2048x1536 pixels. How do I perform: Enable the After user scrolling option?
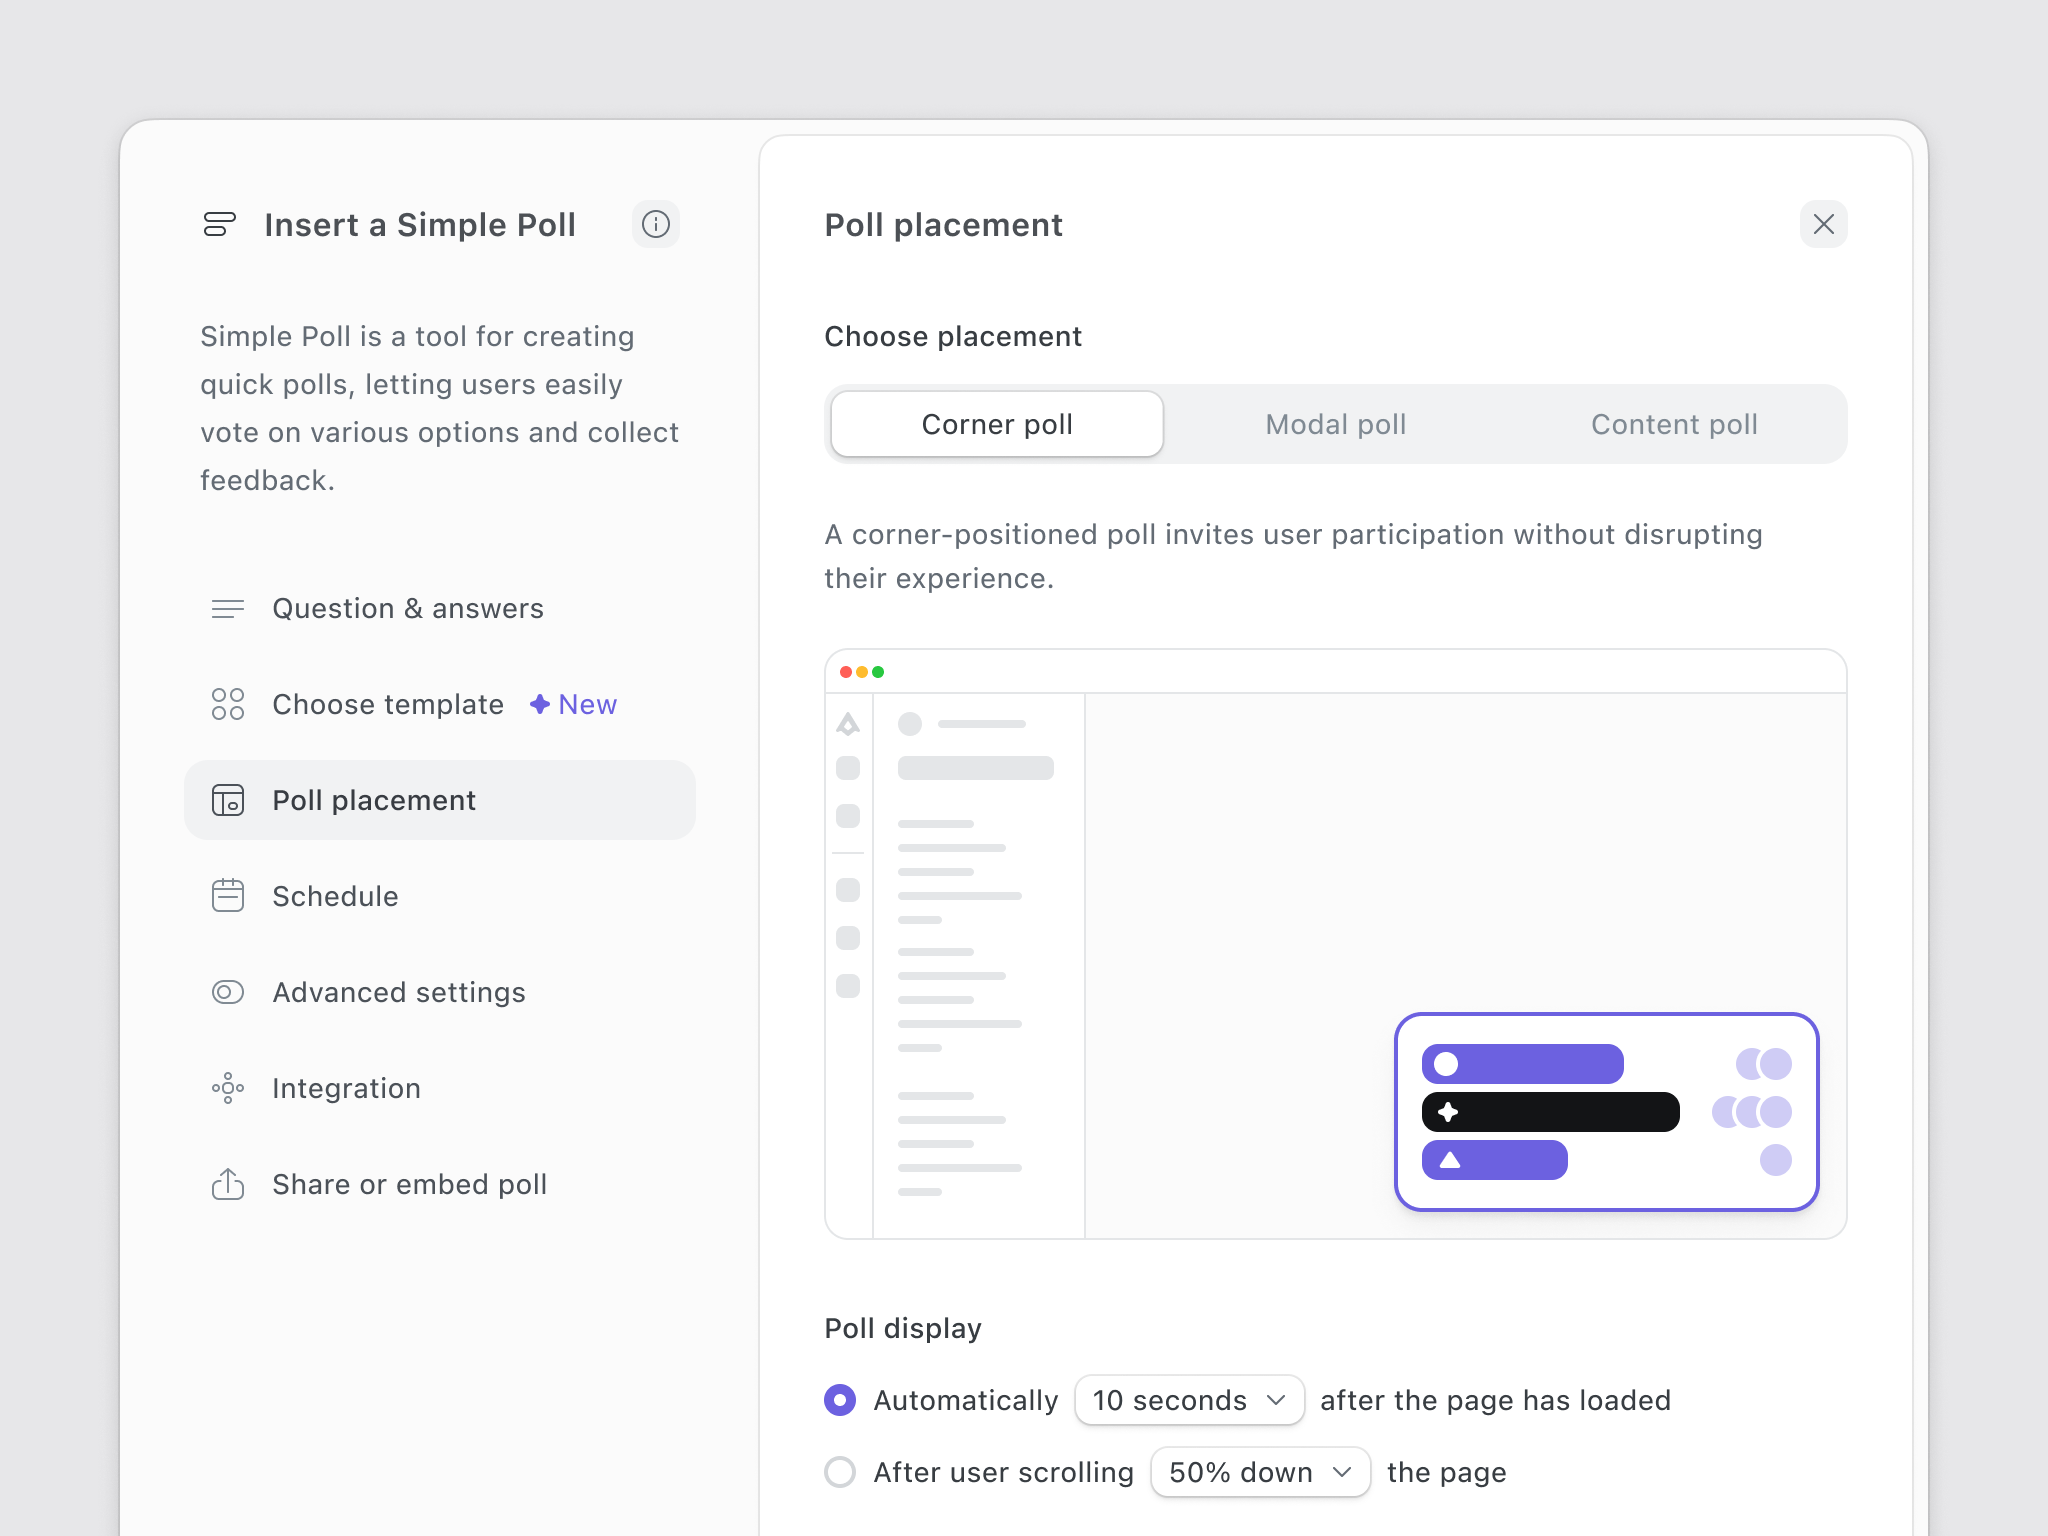point(840,1472)
